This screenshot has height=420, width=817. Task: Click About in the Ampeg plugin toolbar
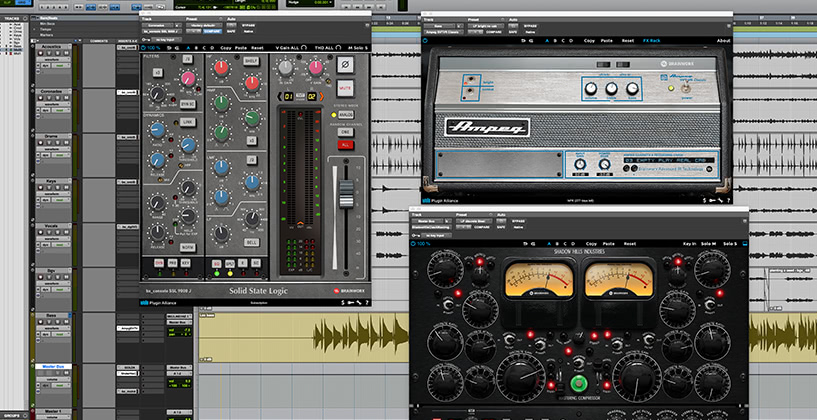(723, 41)
